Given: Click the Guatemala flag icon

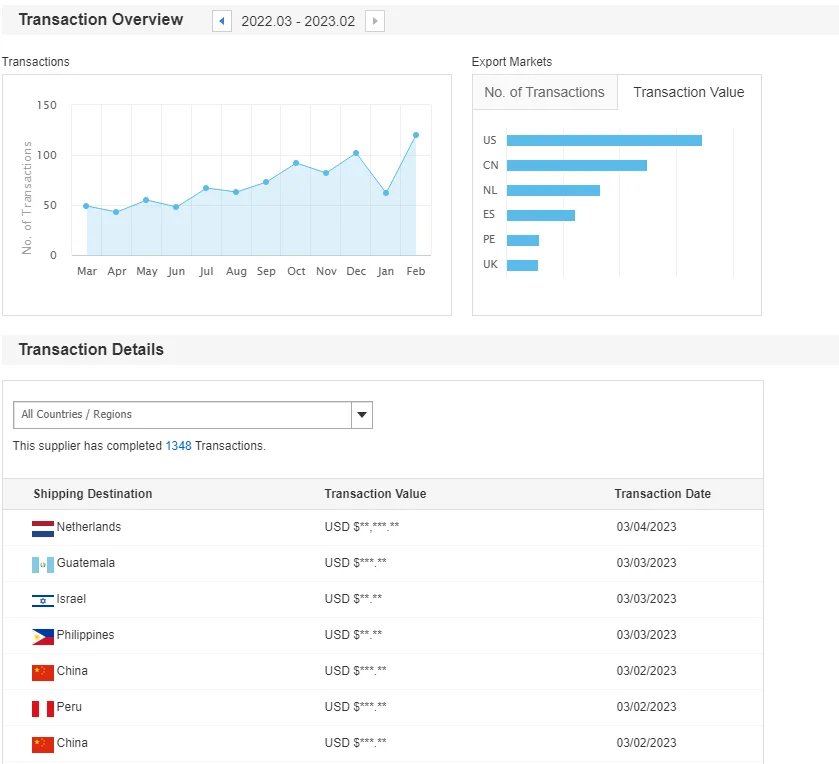Looking at the screenshot, I should 42,564.
